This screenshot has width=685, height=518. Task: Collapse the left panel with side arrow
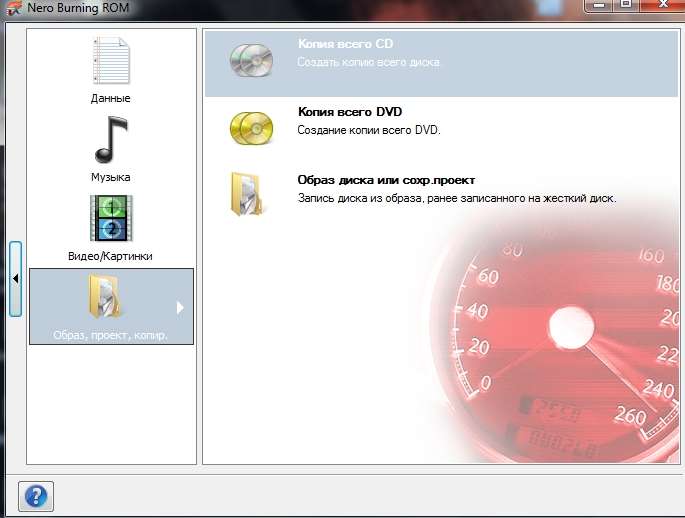point(15,279)
